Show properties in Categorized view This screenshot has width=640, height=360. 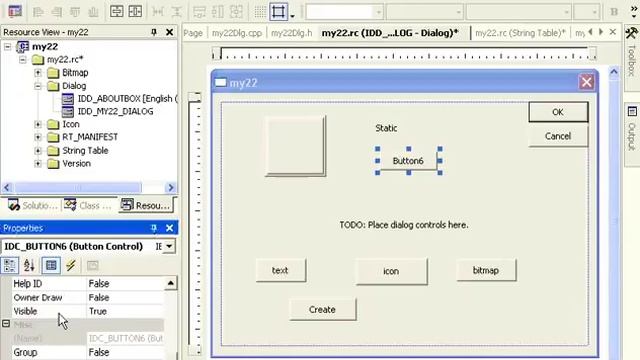pyautogui.click(x=10, y=266)
